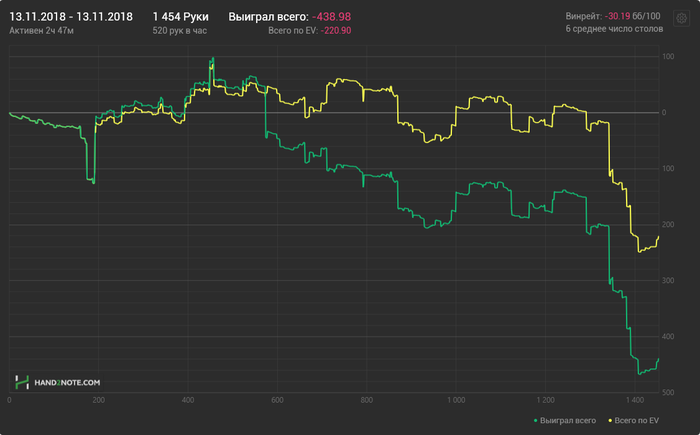This screenshot has width=700, height=435.
Task: Click the Активен 2ч 47м label
Action: click(42, 31)
